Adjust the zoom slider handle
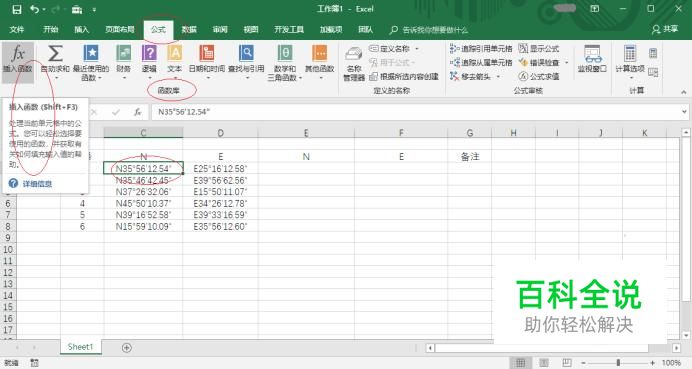The width and height of the screenshot is (692, 369). click(618, 363)
